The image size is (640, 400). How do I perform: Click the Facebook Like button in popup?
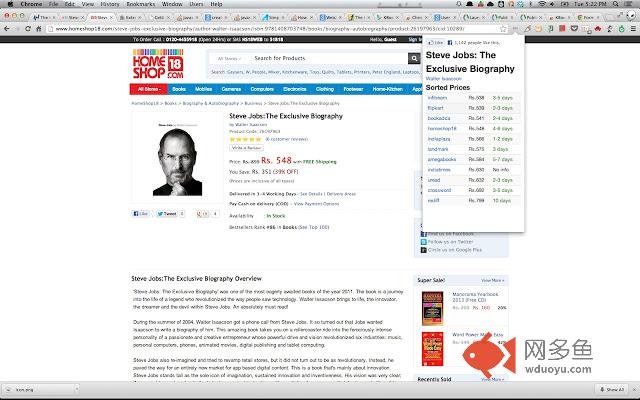click(x=435, y=42)
